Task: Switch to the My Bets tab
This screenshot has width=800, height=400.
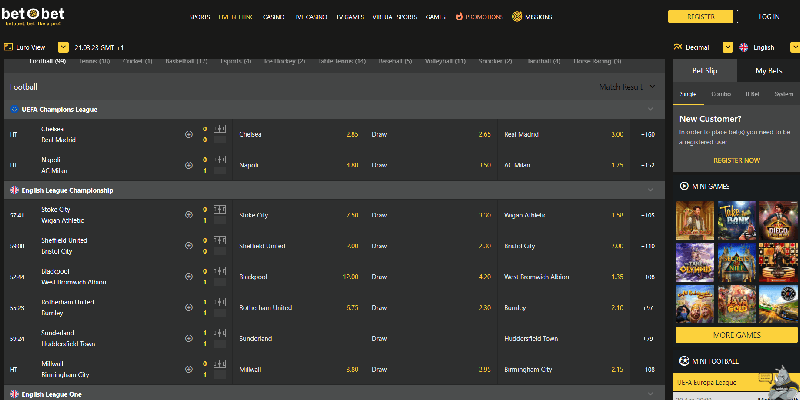Action: tap(768, 71)
